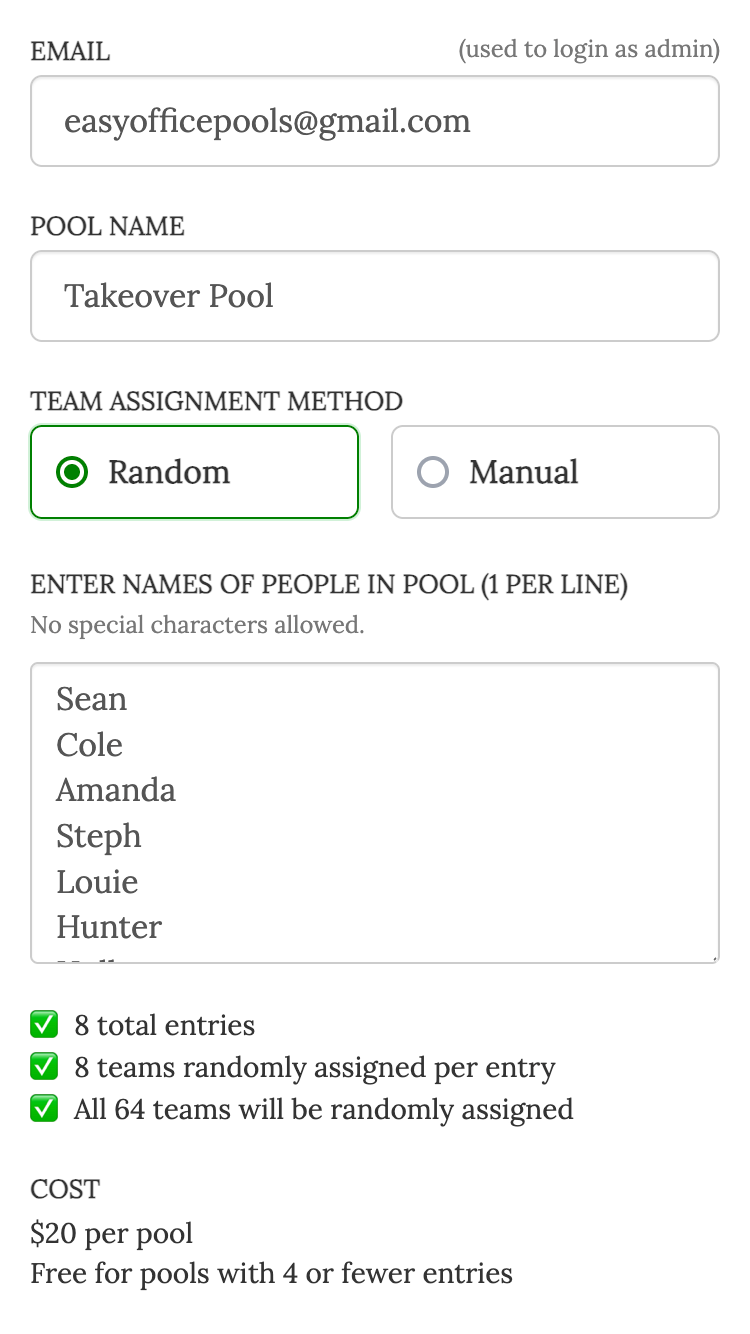Click the checkmark next to teams randomly assigned
Screen dimensions: 750x1334
point(44,1066)
